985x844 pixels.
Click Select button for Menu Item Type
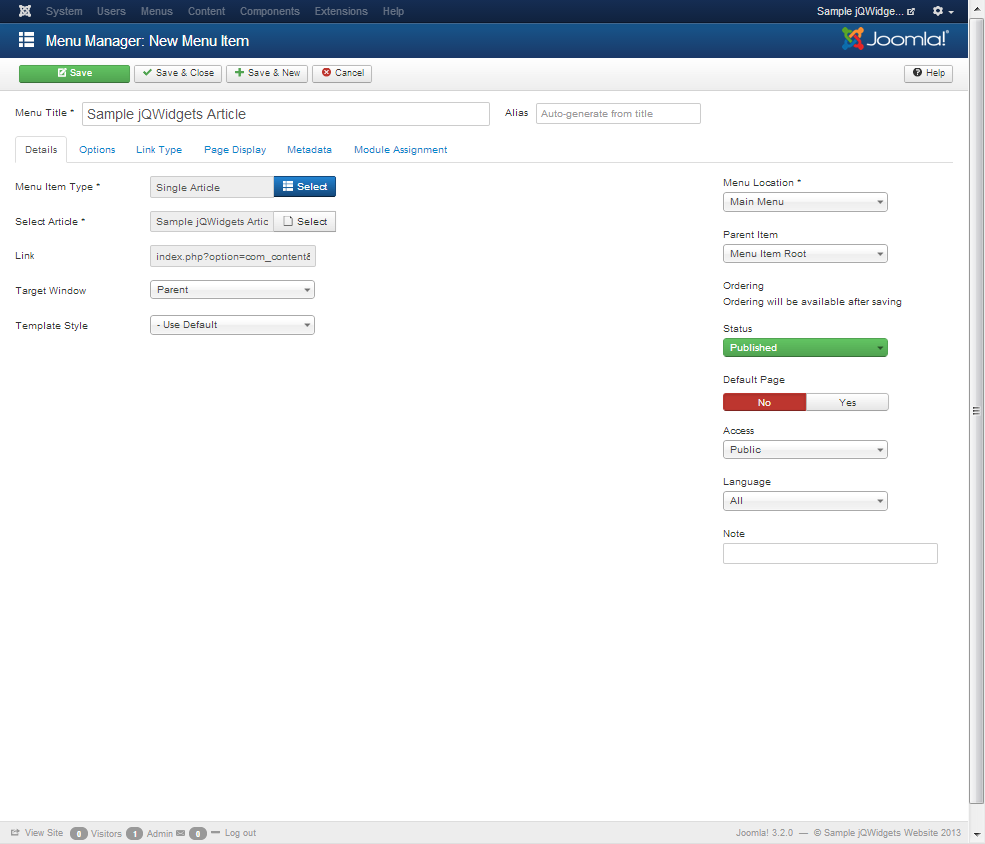305,187
